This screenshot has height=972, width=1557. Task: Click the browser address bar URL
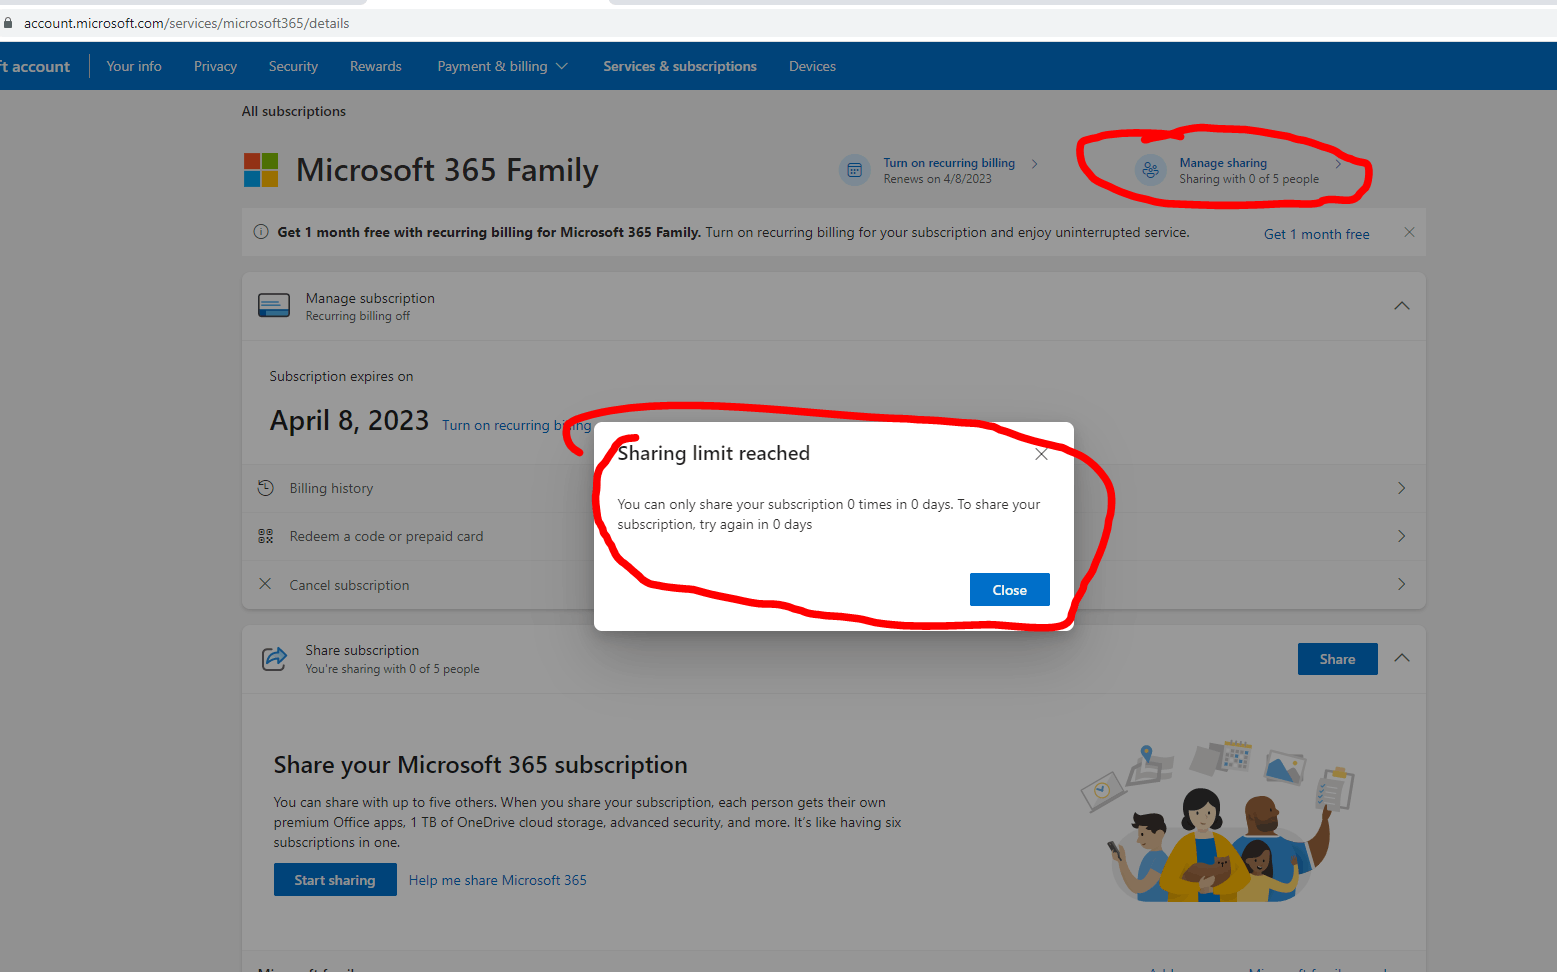click(x=186, y=23)
